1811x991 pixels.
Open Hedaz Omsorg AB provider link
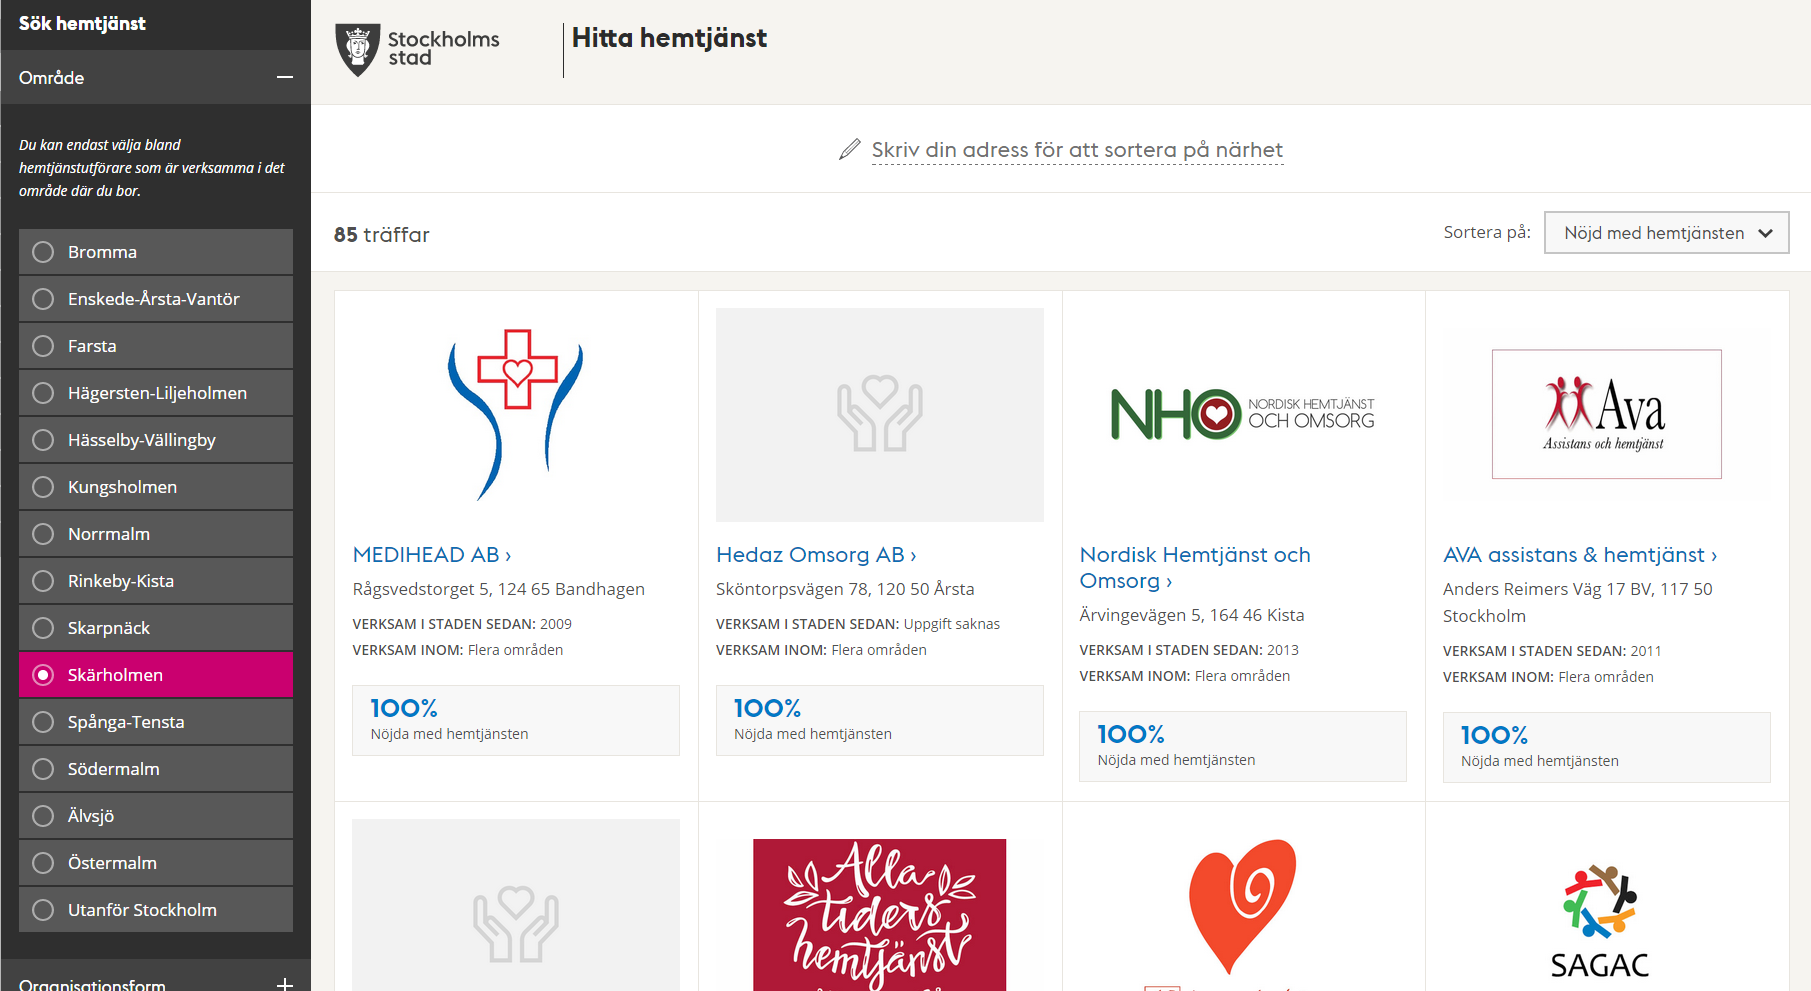click(x=816, y=555)
